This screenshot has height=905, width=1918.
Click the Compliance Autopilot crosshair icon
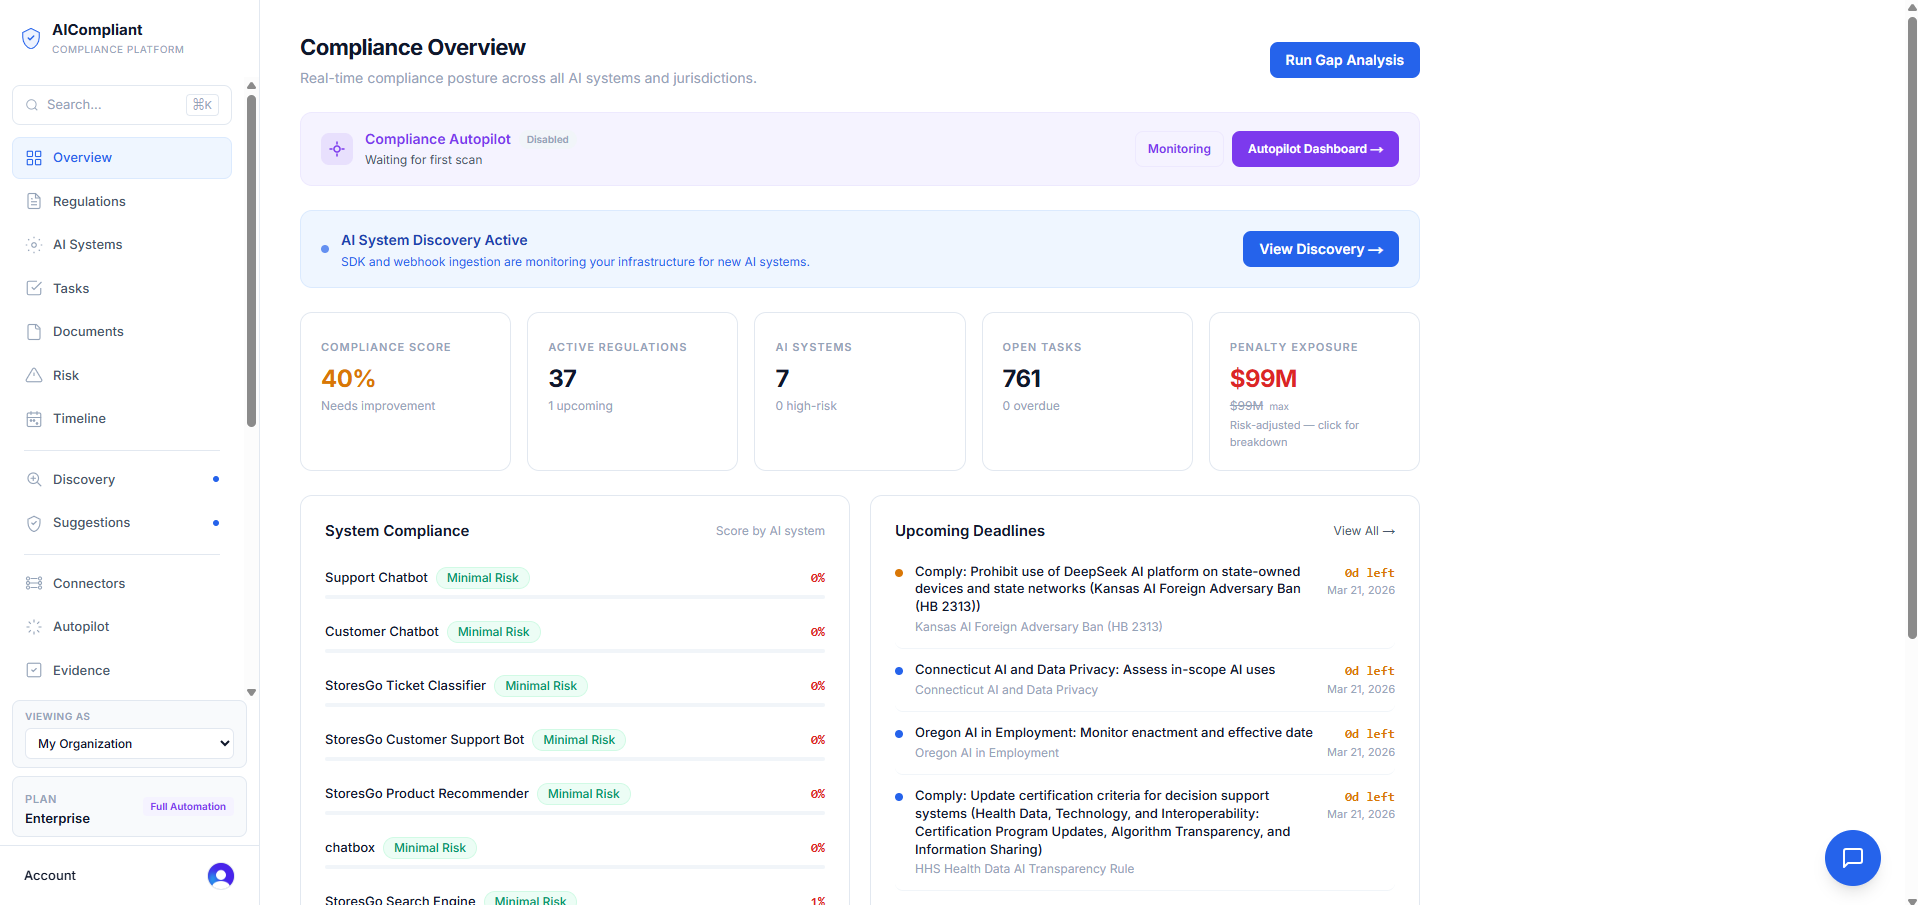[337, 149]
